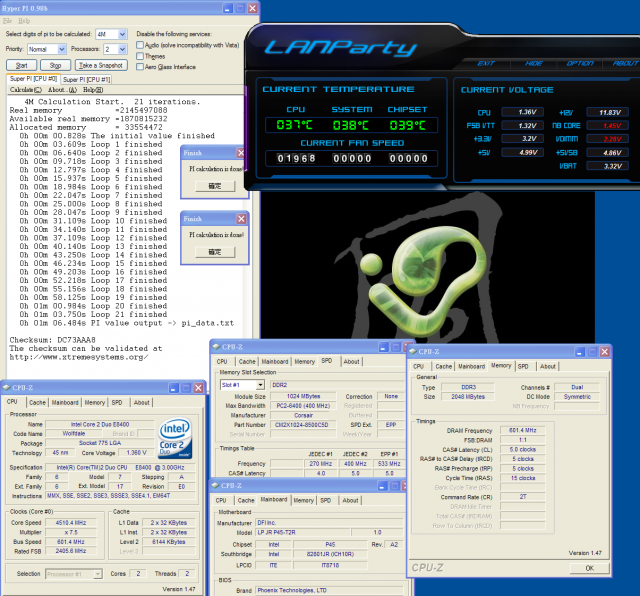Click the Core Speed 4510.4 MHz value
This screenshot has height=596, width=640.
[71, 523]
